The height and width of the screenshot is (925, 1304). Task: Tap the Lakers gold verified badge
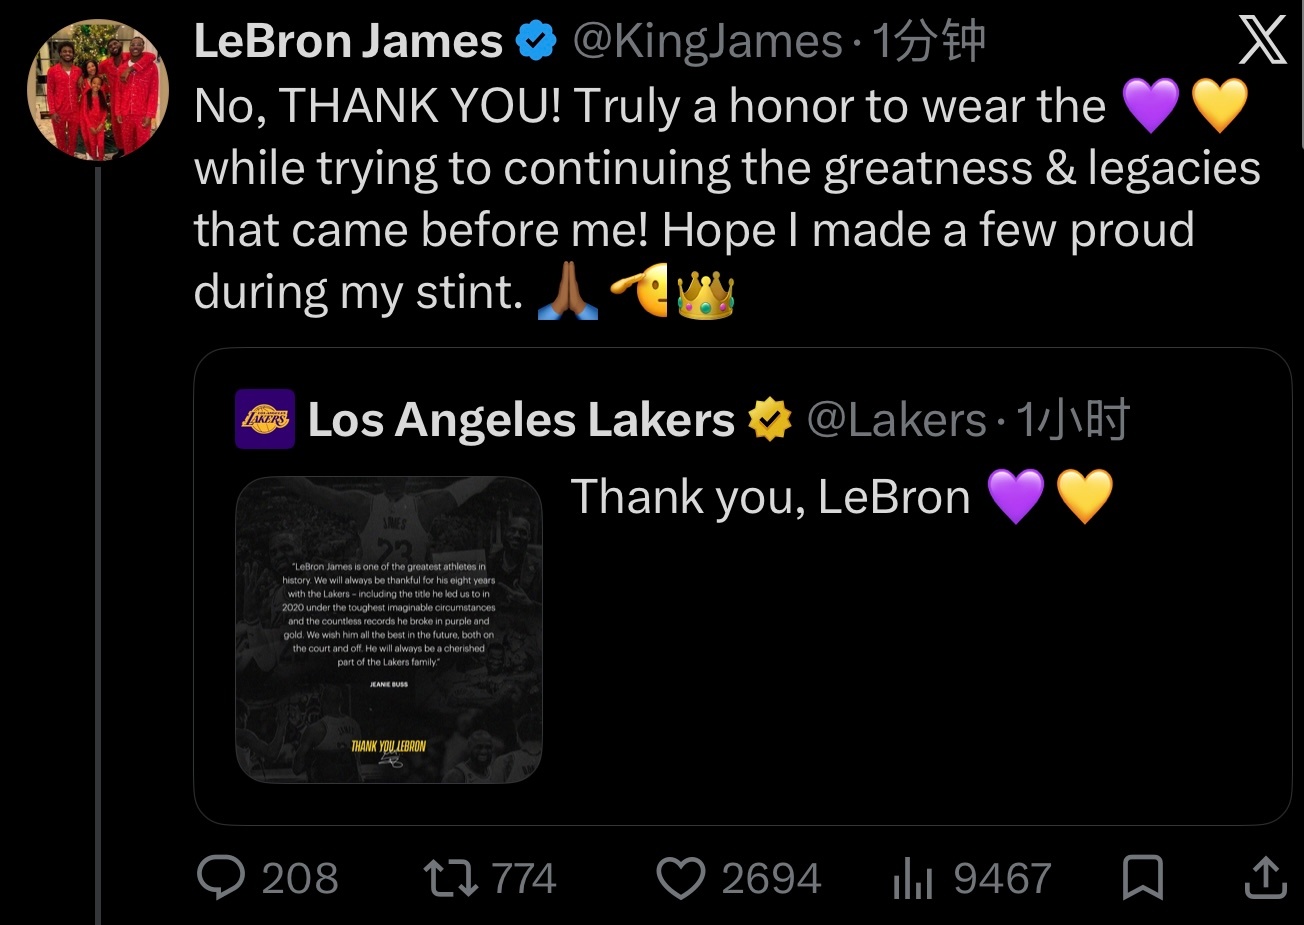click(x=770, y=419)
